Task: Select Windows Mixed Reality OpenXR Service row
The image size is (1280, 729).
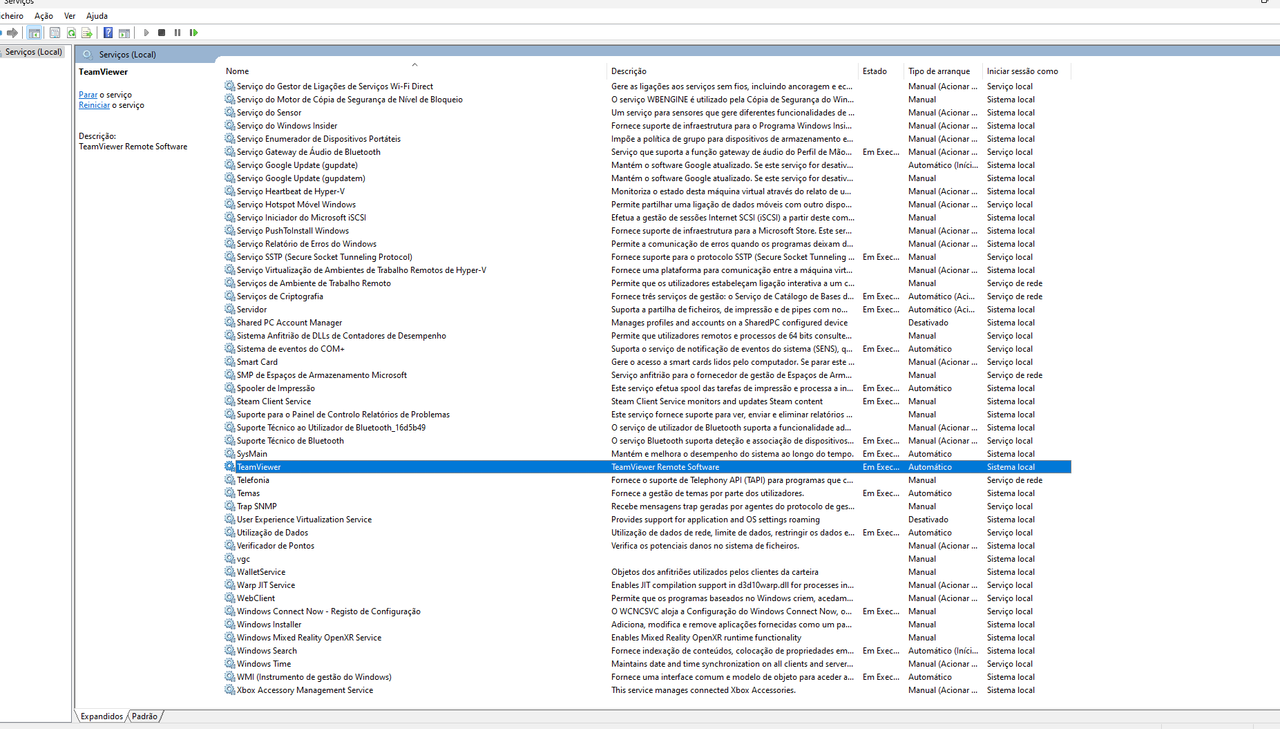Action: click(x=647, y=638)
